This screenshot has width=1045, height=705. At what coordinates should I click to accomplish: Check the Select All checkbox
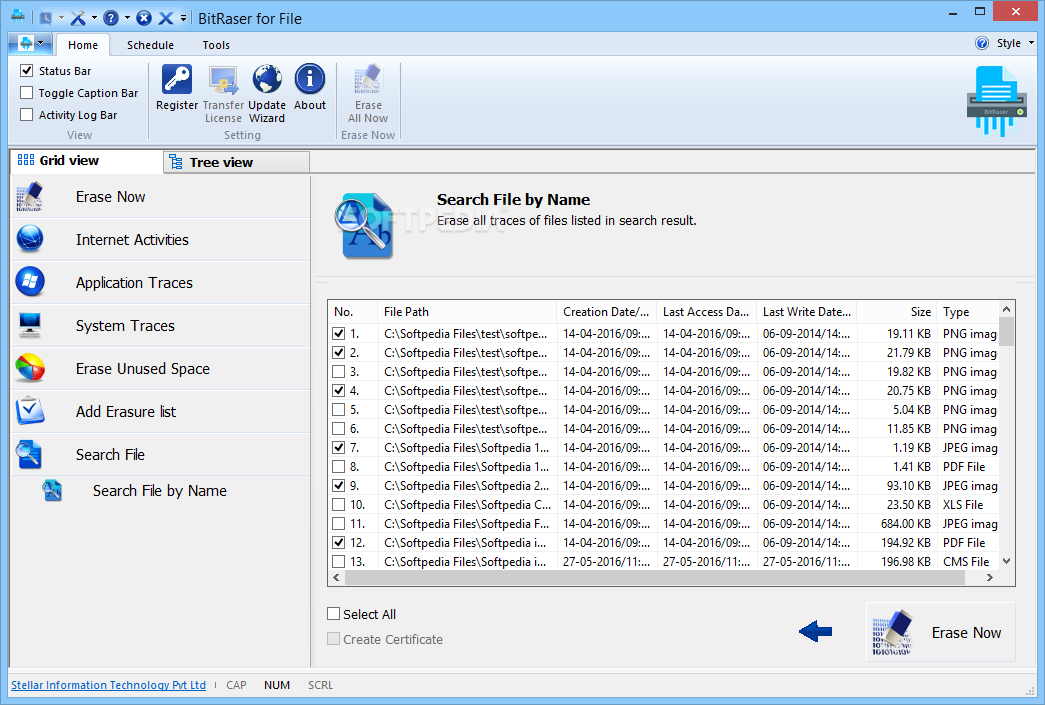(333, 613)
